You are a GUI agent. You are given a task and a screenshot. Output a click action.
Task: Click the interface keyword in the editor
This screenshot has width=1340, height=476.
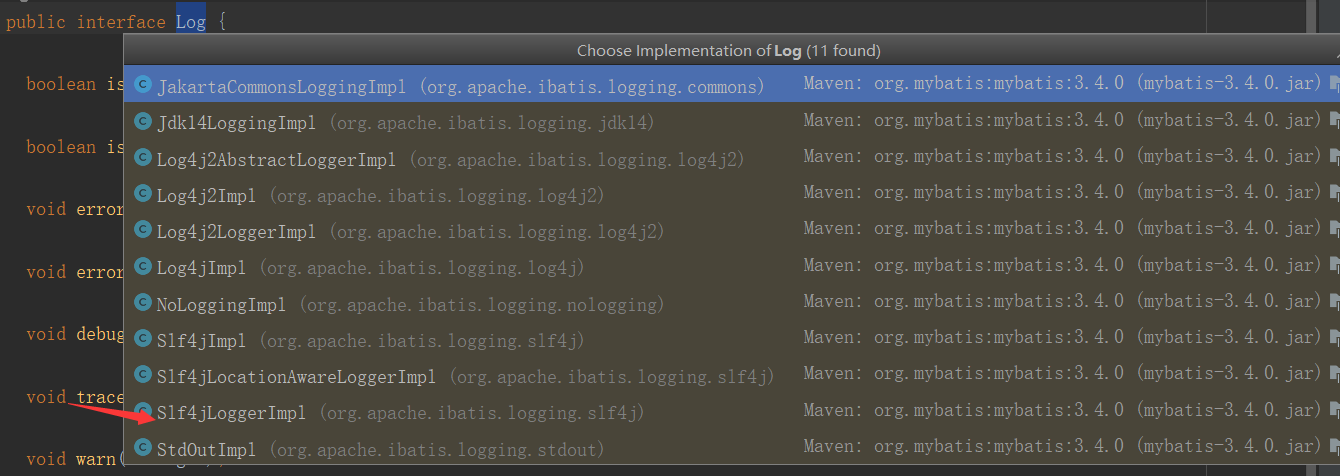(120, 21)
